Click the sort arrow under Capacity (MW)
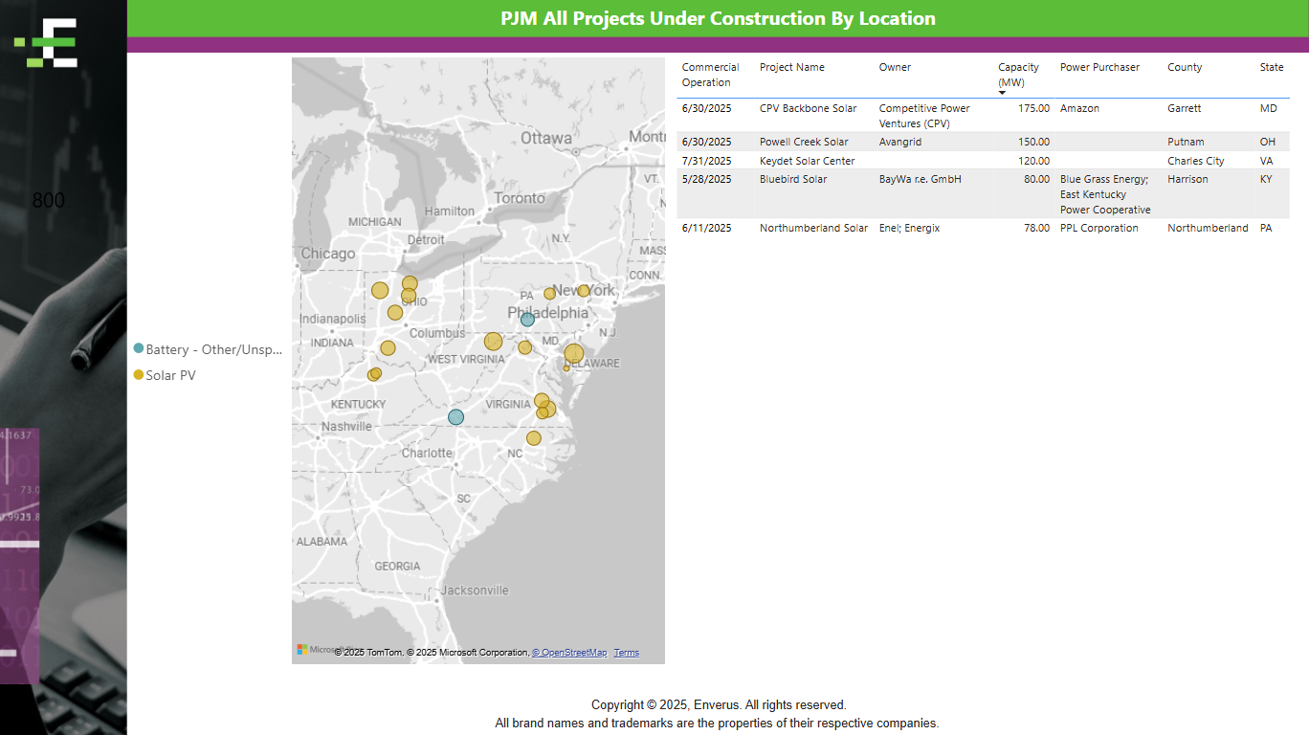The height and width of the screenshot is (735, 1309). tap(1002, 93)
